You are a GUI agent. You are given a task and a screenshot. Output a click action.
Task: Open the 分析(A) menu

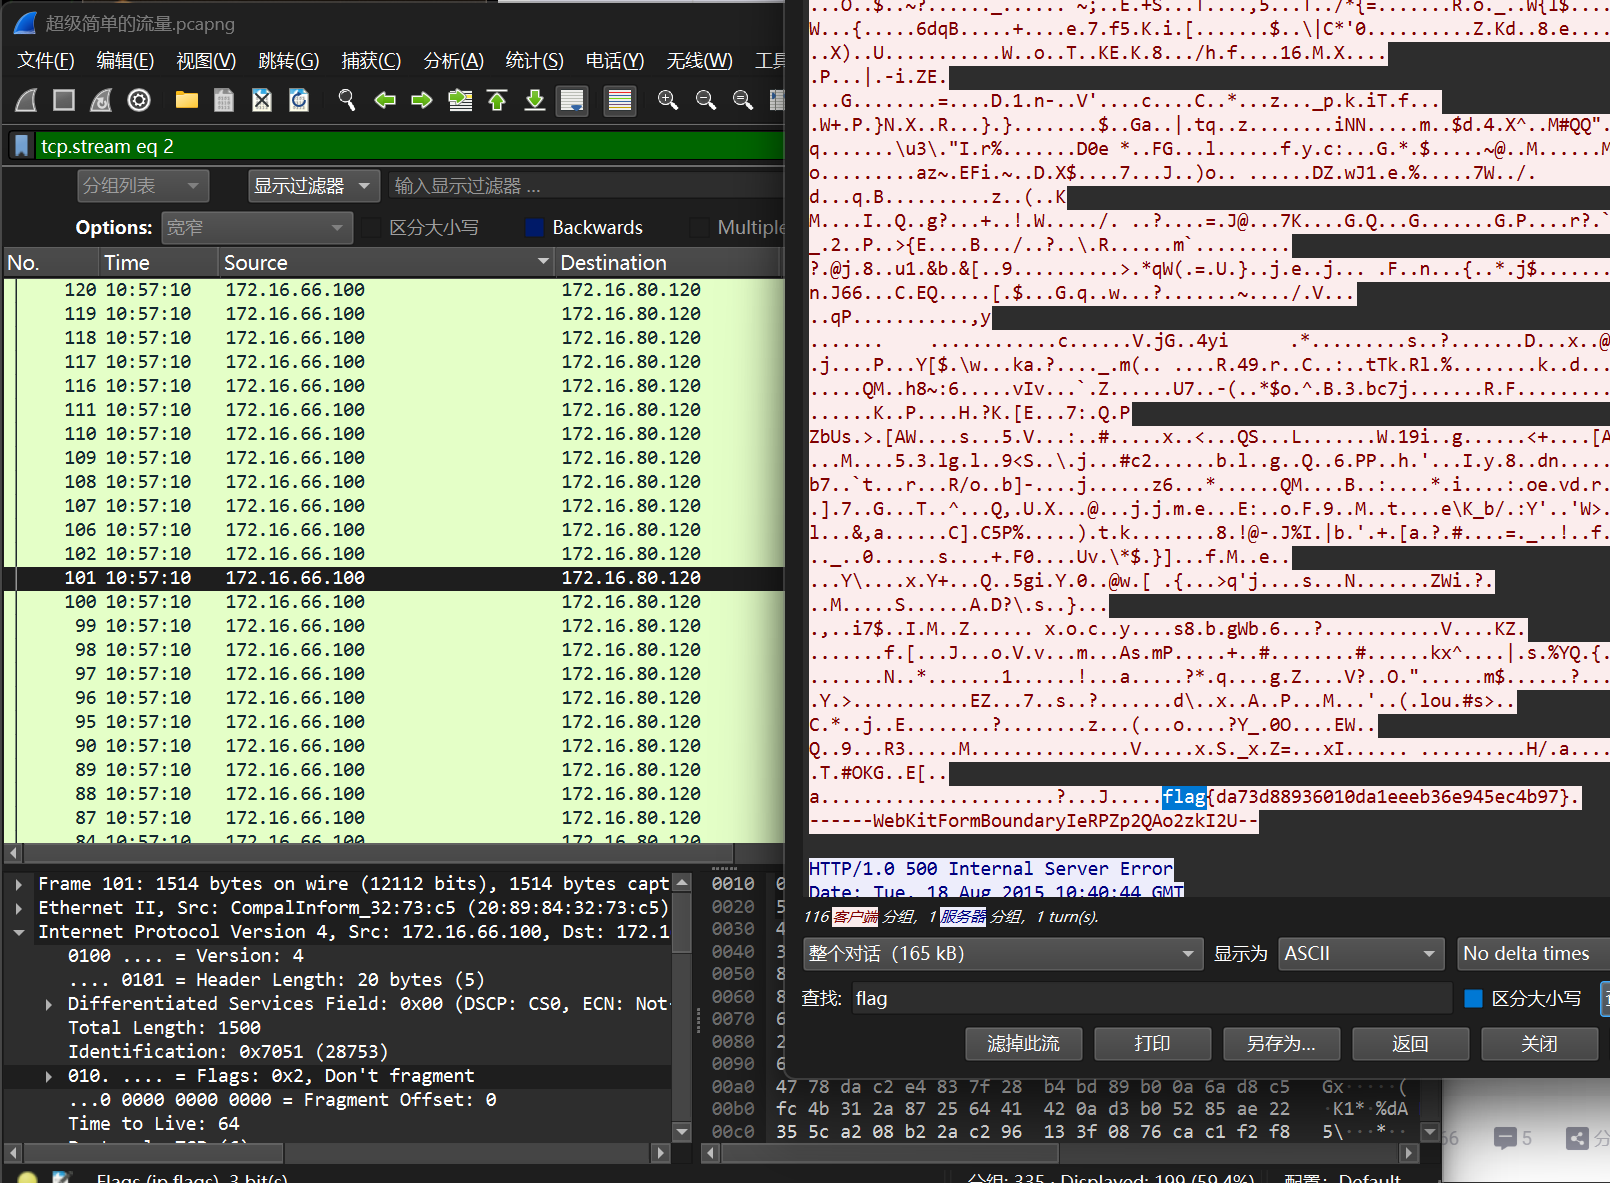[453, 60]
